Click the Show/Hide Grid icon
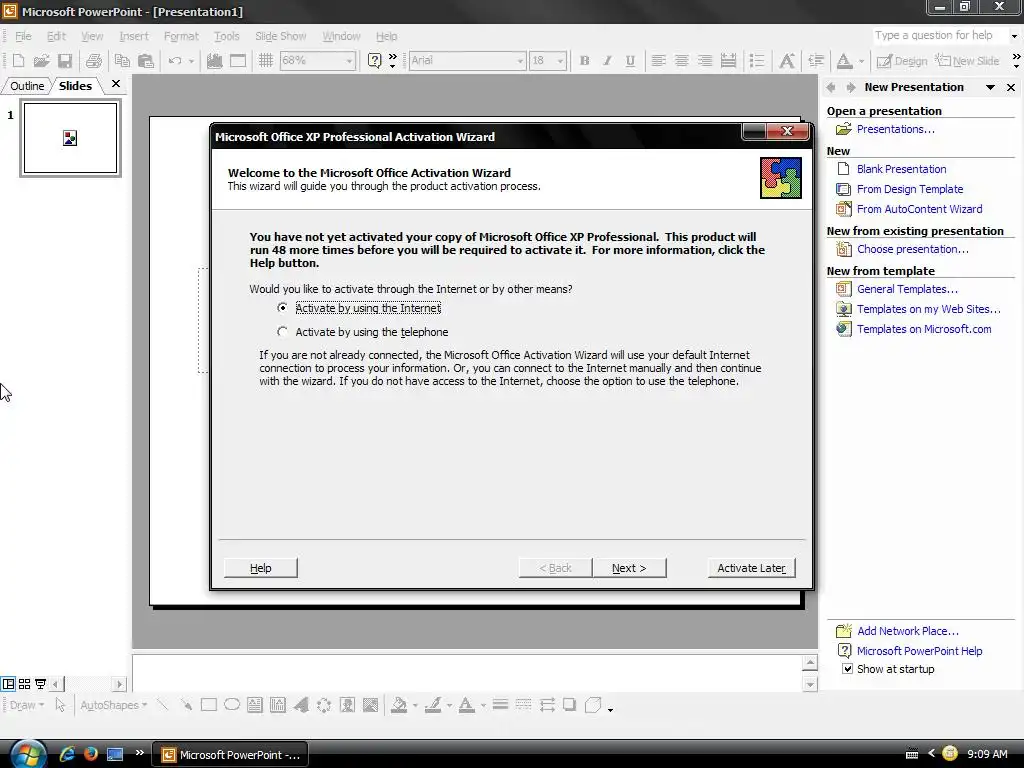This screenshot has height=768, width=1024. [266, 61]
